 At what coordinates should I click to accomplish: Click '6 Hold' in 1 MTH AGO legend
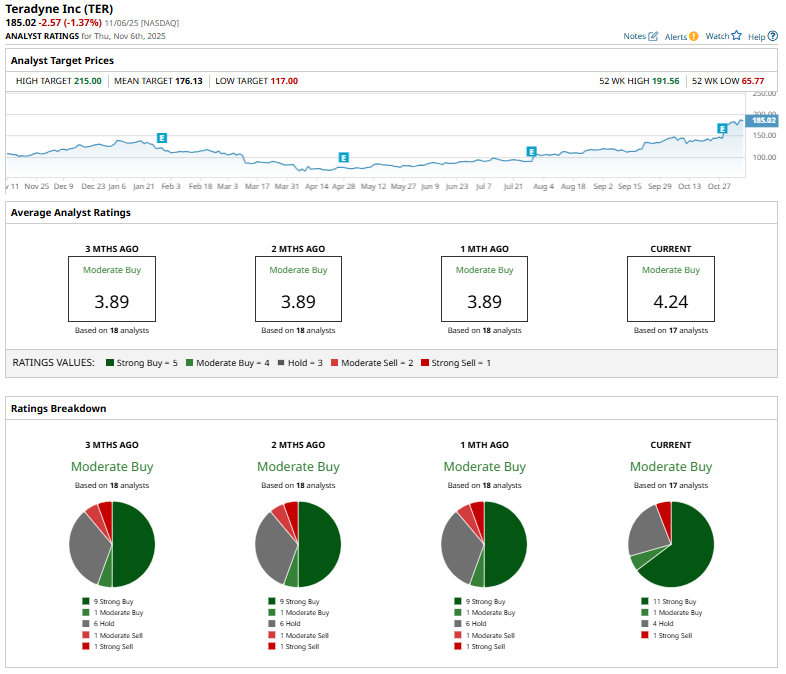[x=476, y=623]
